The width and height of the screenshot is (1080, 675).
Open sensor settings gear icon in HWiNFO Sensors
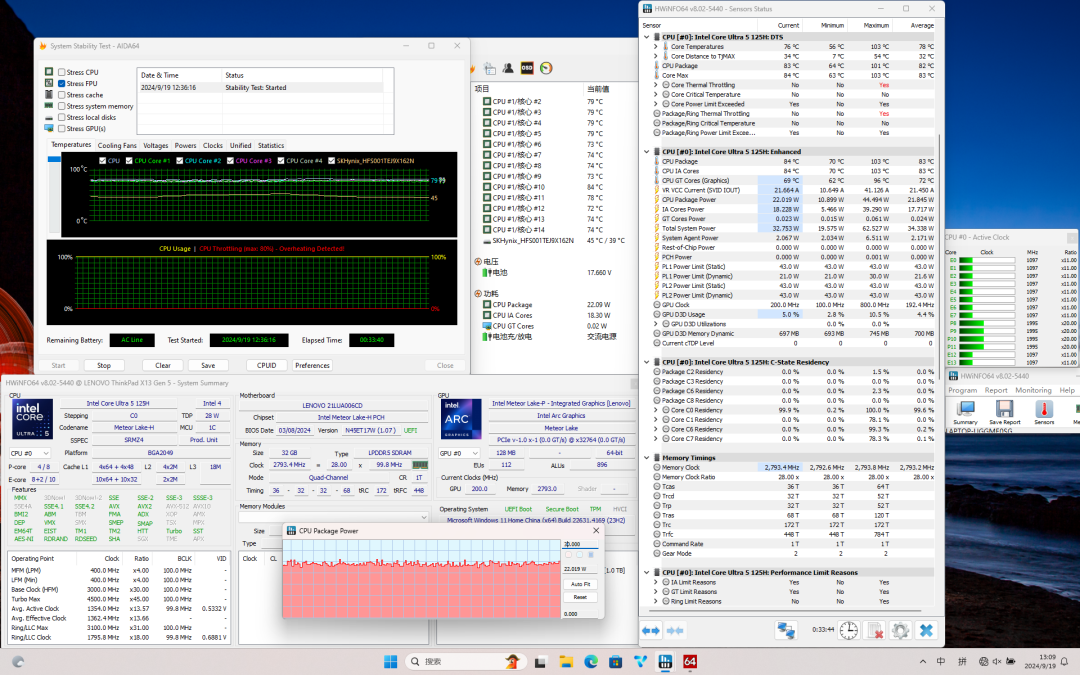coord(900,630)
